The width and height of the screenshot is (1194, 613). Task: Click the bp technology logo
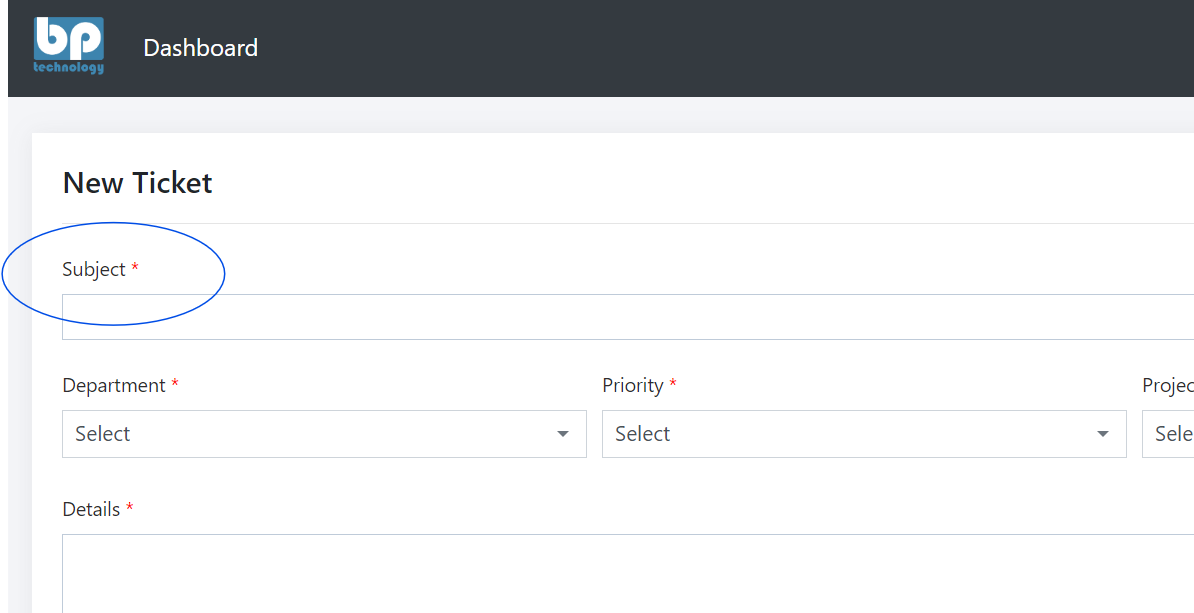pyautogui.click(x=68, y=46)
